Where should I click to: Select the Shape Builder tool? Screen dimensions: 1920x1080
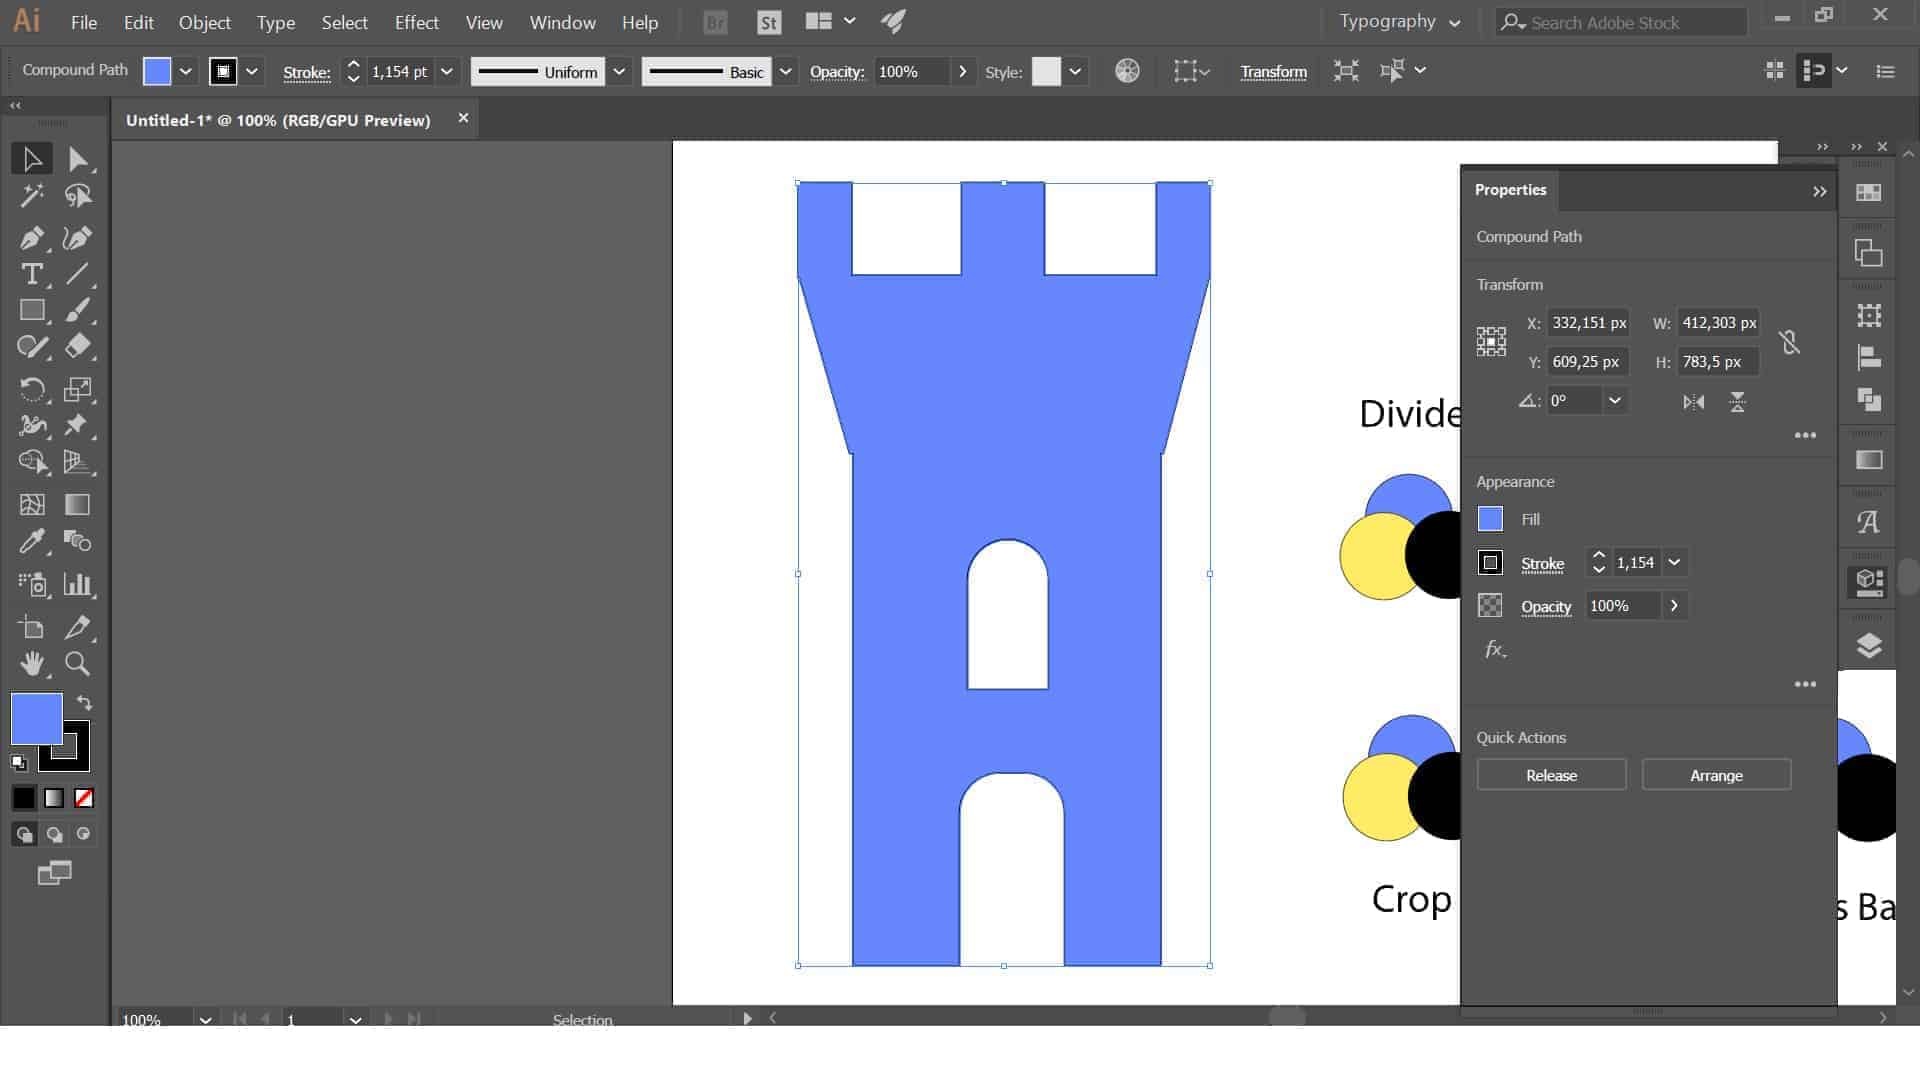32,462
